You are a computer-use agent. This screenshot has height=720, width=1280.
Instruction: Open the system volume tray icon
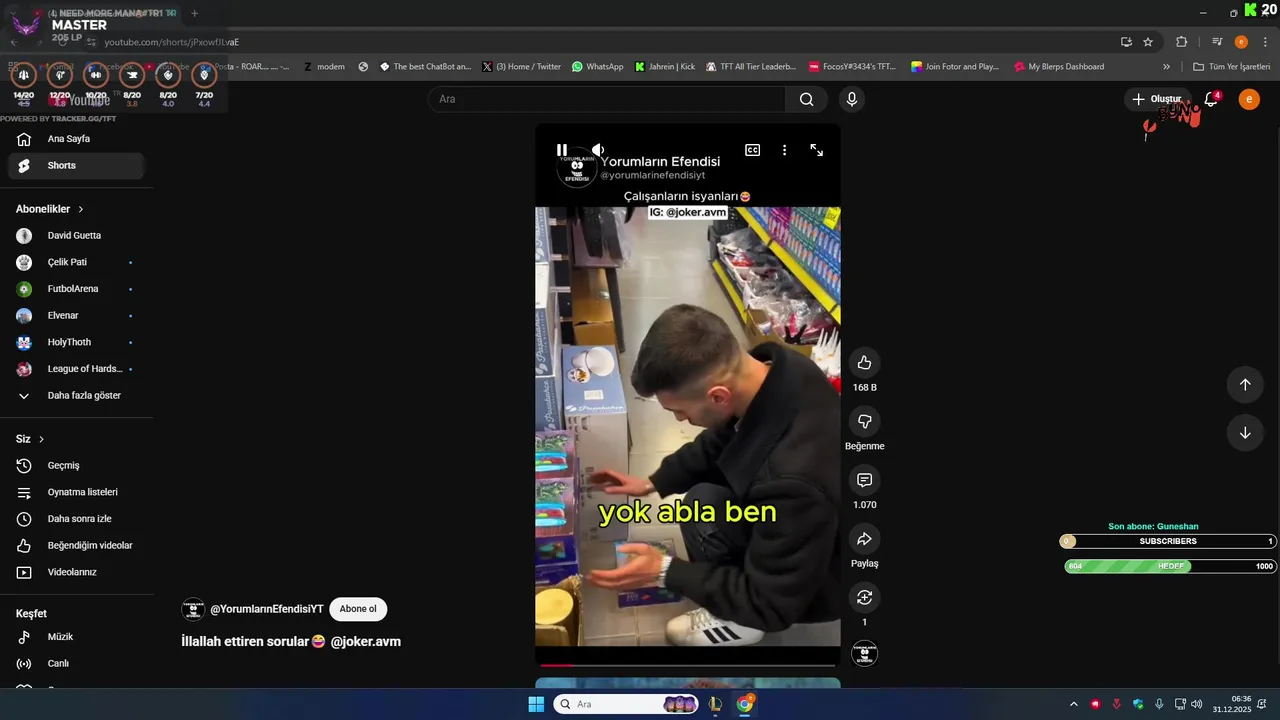click(x=1197, y=704)
